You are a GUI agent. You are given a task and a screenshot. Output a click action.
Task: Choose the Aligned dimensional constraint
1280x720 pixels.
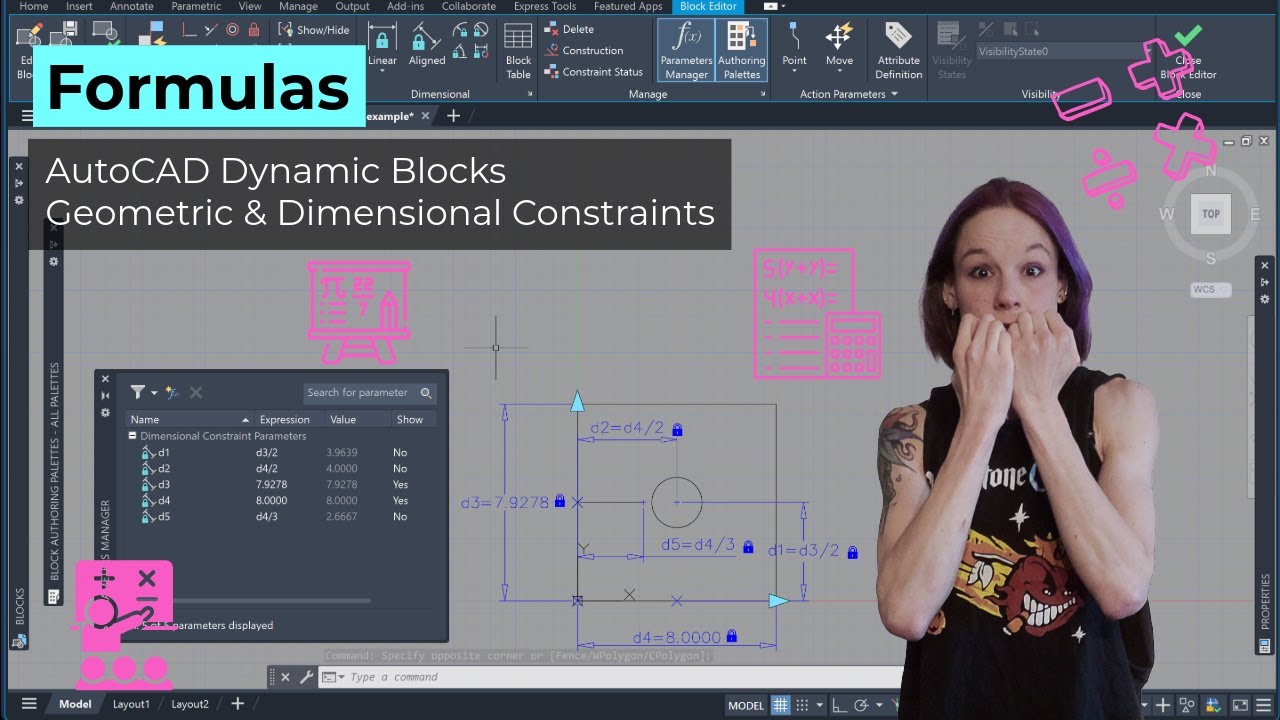click(427, 45)
